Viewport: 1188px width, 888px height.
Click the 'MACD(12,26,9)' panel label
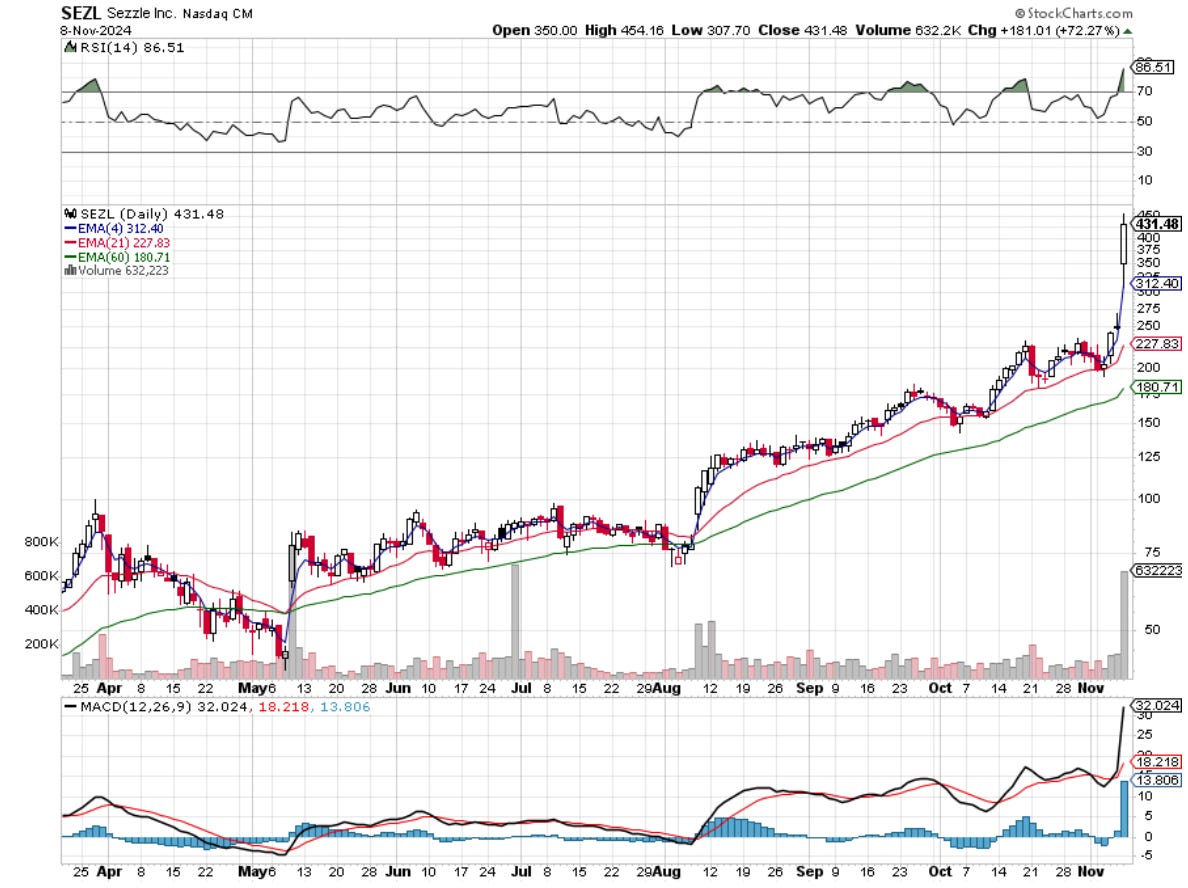(x=136, y=707)
